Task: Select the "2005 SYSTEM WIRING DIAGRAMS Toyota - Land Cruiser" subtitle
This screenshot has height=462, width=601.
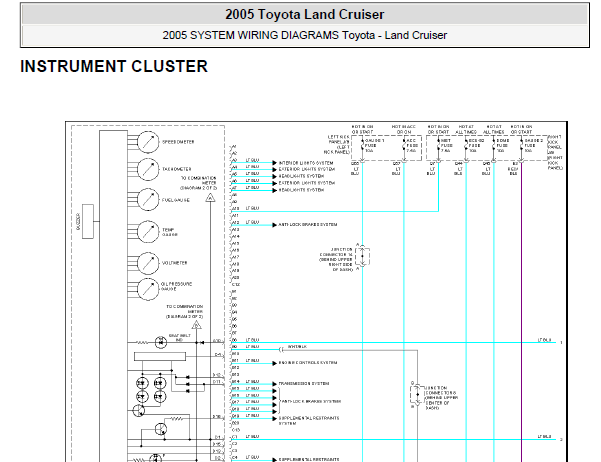Action: coord(305,35)
